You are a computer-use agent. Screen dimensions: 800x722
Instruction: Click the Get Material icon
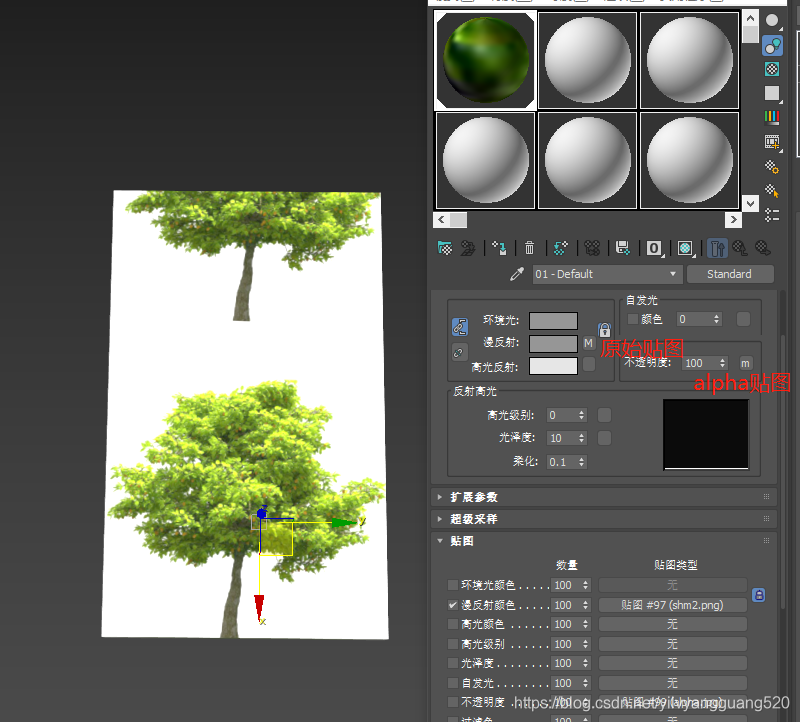point(443,248)
